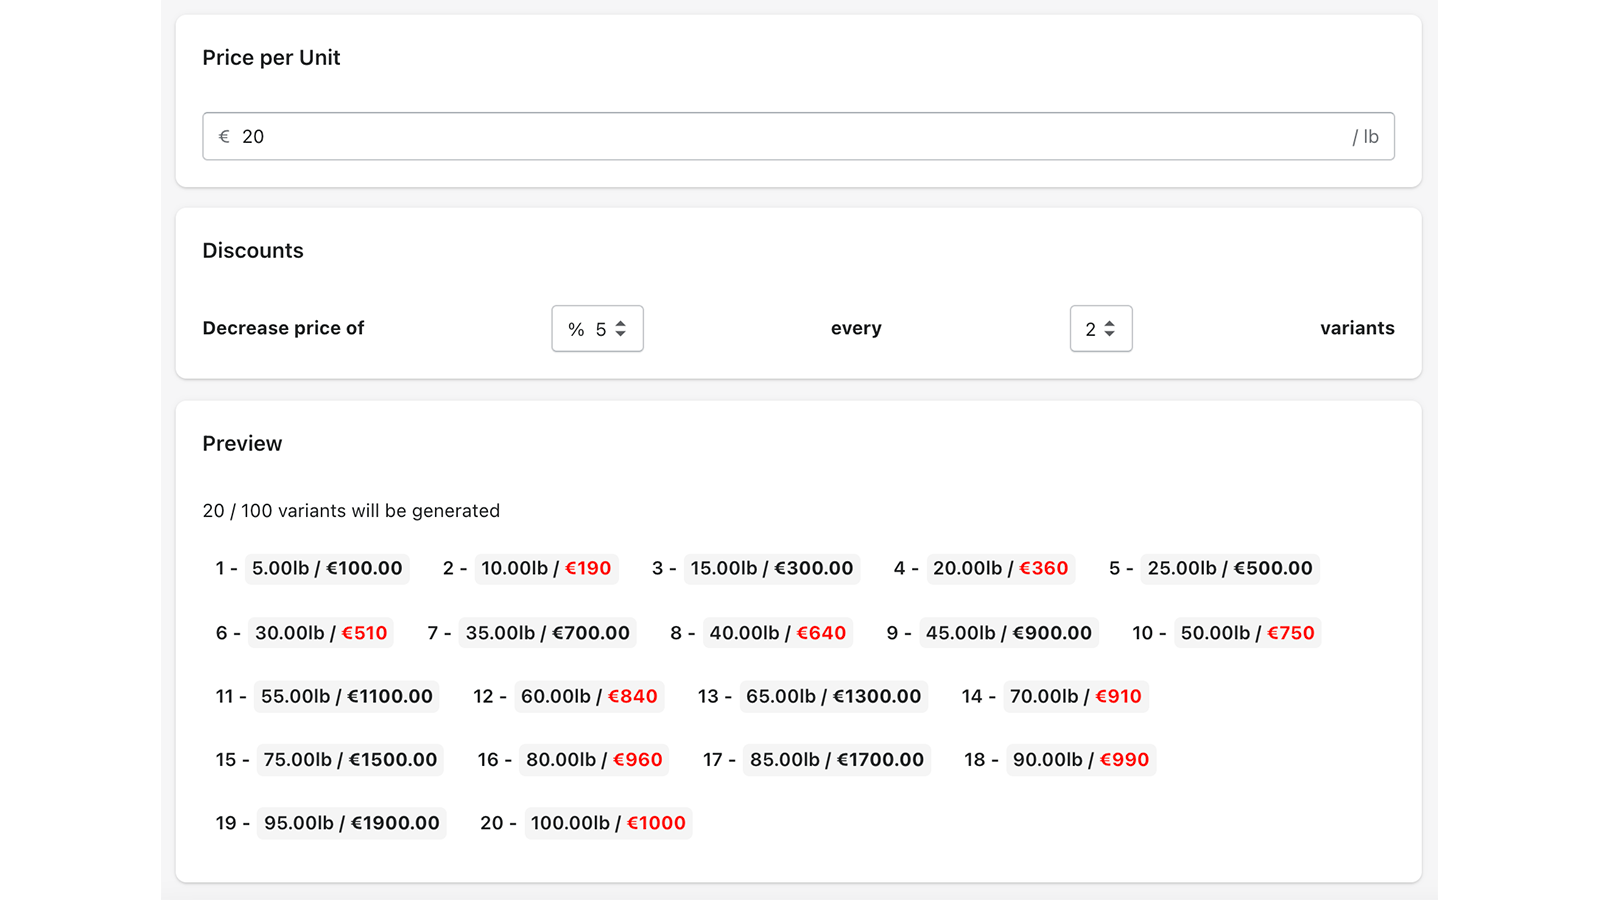
Task: Click the Price per Unit input field
Action: (x=796, y=136)
